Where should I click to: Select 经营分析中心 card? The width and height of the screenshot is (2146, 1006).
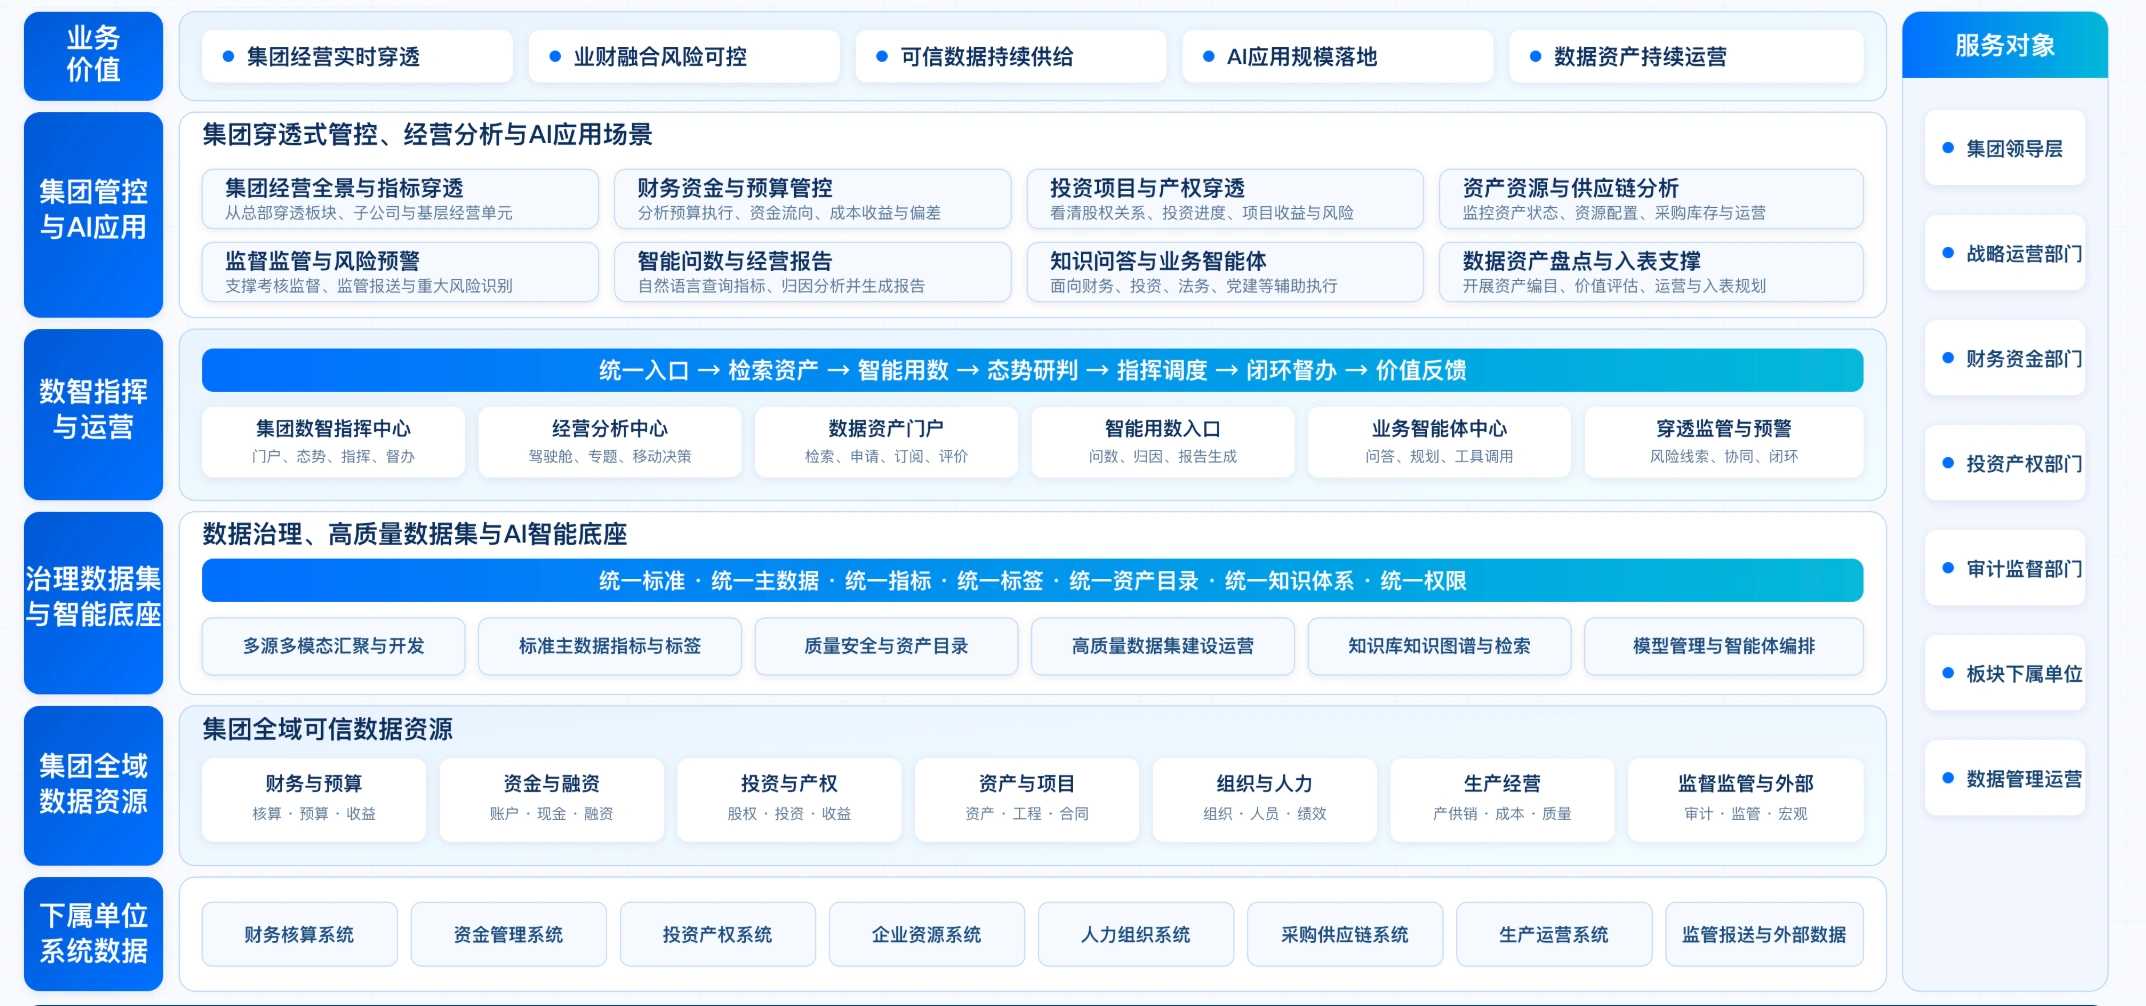pyautogui.click(x=610, y=441)
